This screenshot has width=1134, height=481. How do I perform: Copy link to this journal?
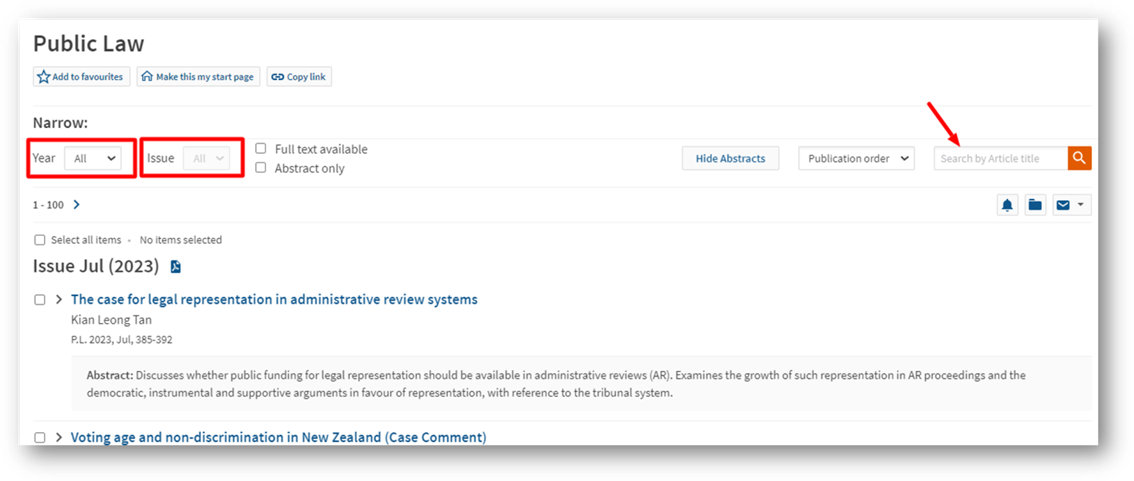[x=299, y=77]
